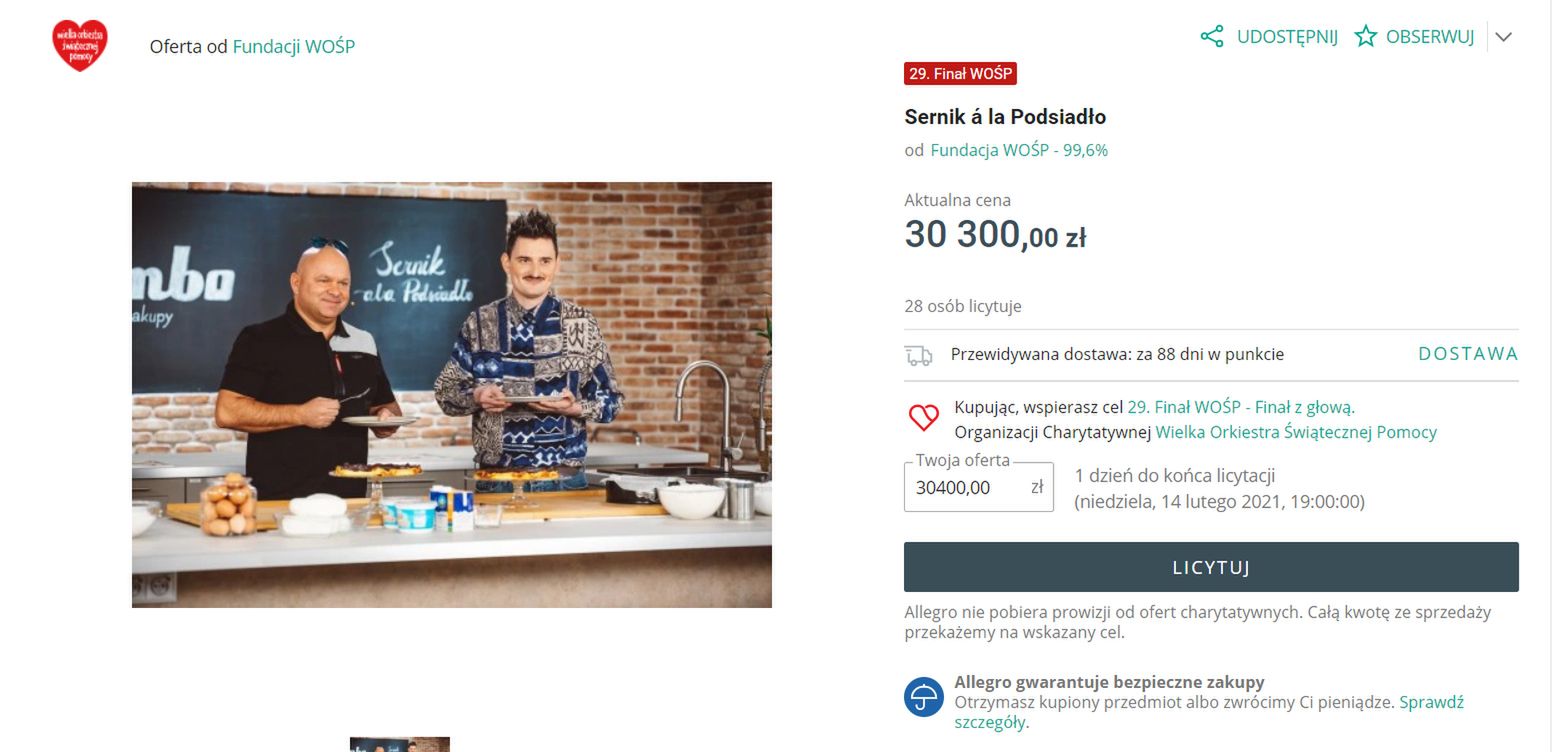This screenshot has height=752, width=1552.
Task: Click the OBSERWUJ watch text
Action: point(1430,37)
